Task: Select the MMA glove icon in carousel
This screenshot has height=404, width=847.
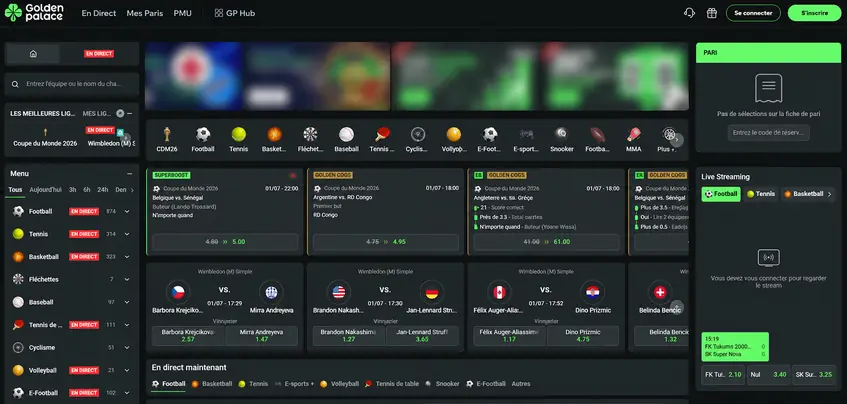Action: [634, 134]
